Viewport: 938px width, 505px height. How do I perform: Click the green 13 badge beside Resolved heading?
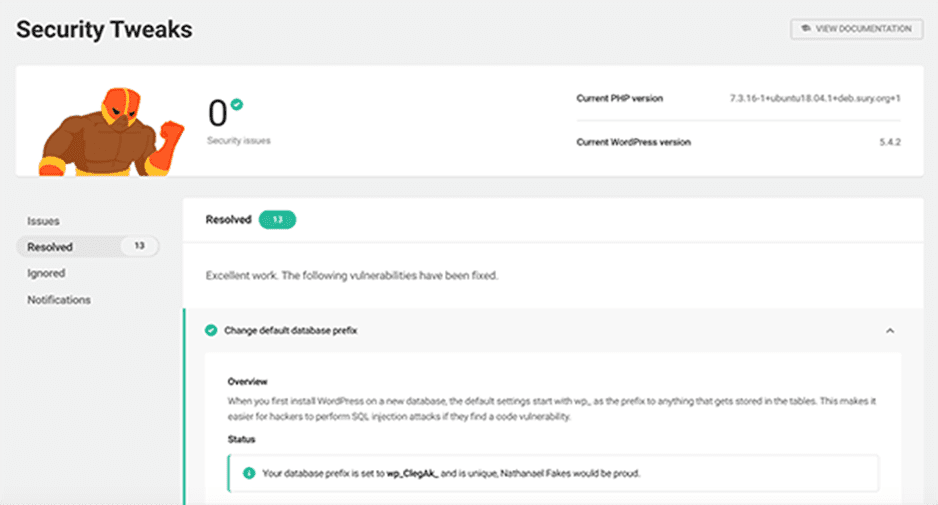coord(278,220)
